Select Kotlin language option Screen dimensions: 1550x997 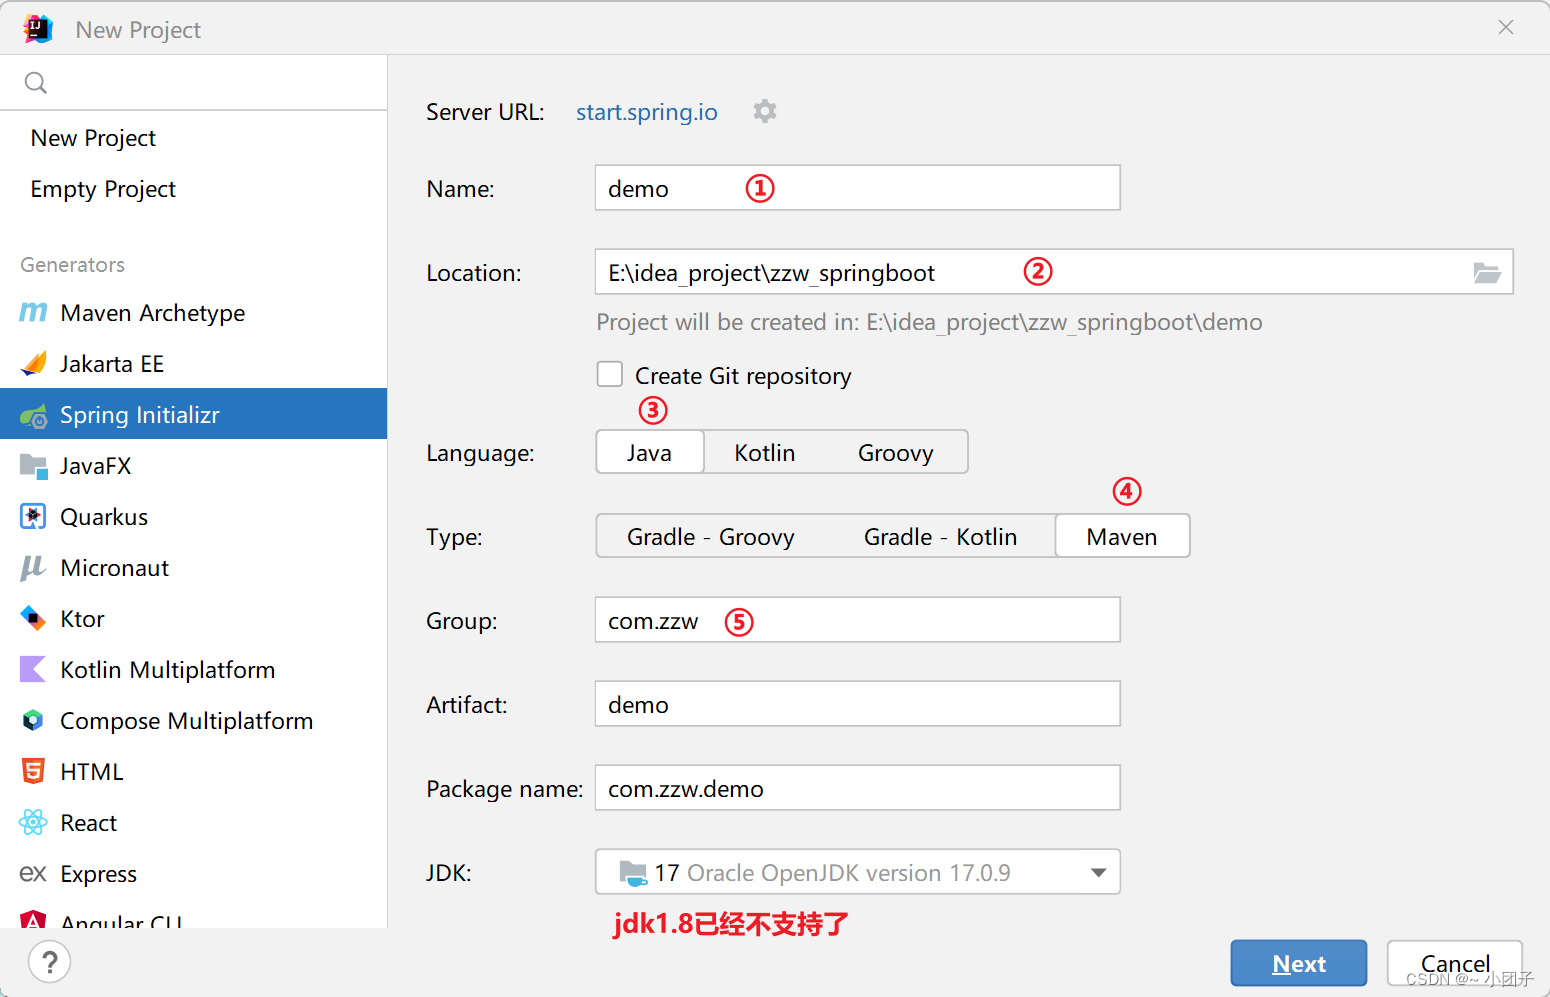765,453
